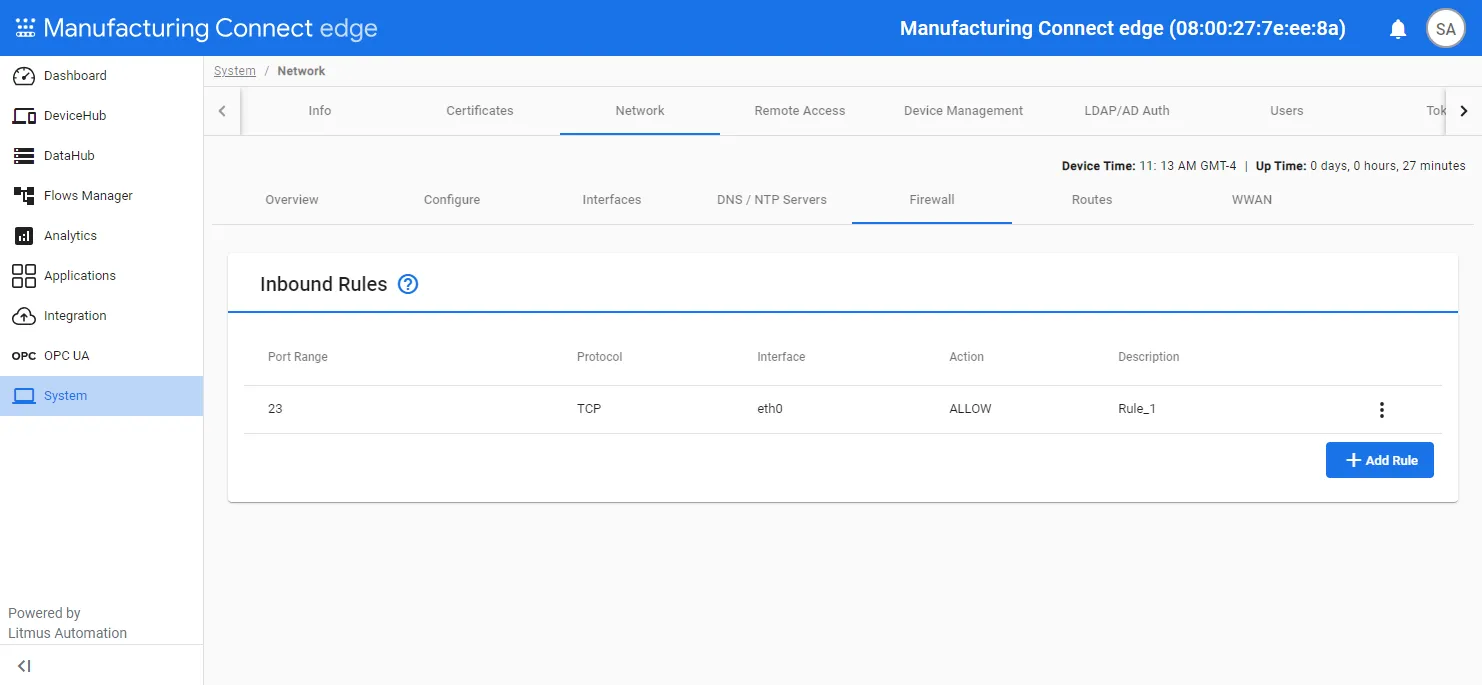The image size is (1482, 685).
Task: Follow the System breadcrumb link
Action: tap(235, 71)
